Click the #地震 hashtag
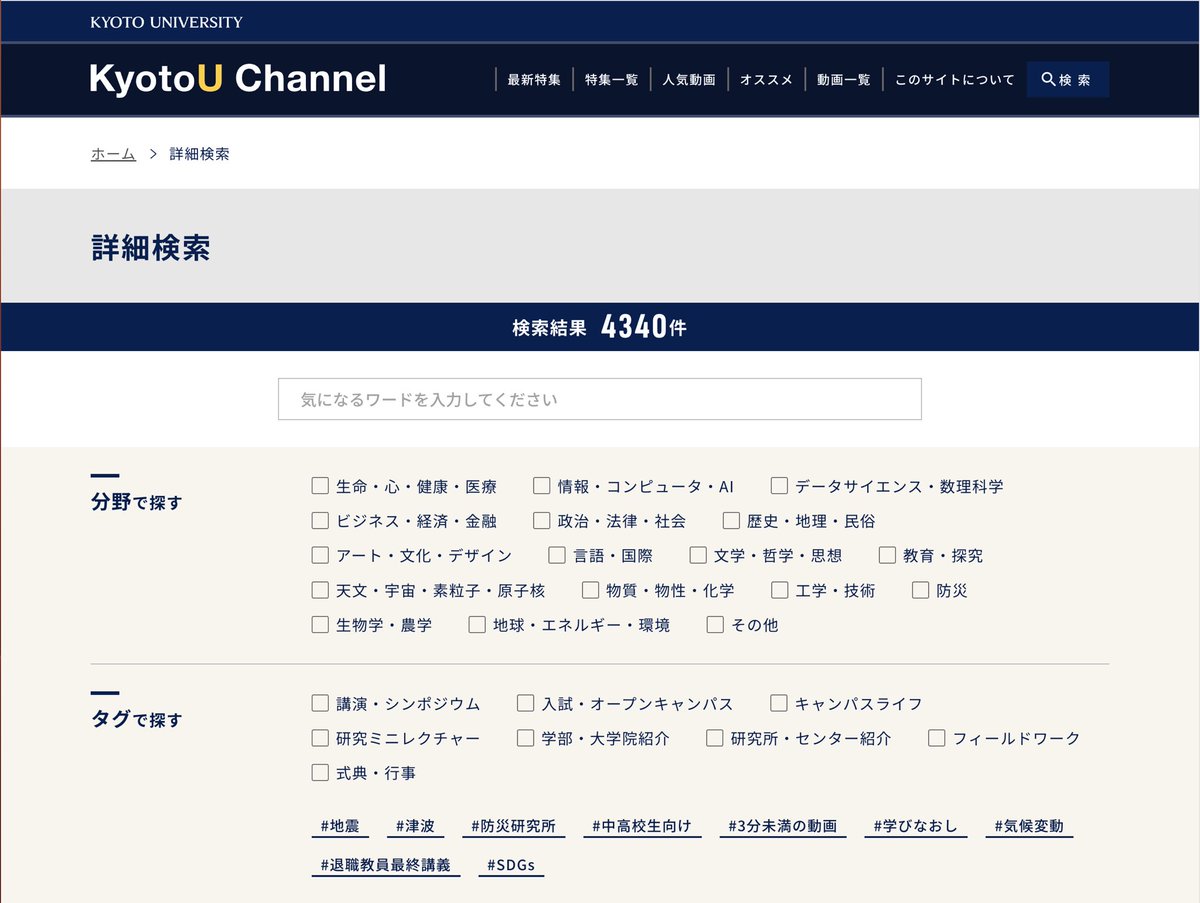The width and height of the screenshot is (1200, 903). 339,827
